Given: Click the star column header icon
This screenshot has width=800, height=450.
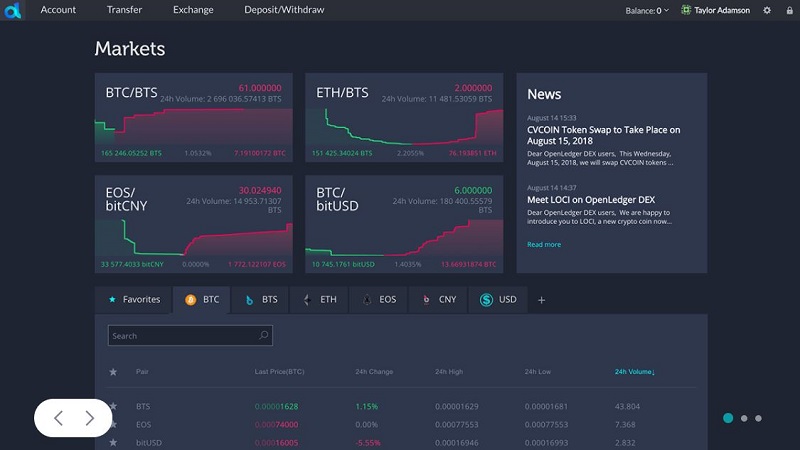Looking at the screenshot, I should [113, 372].
